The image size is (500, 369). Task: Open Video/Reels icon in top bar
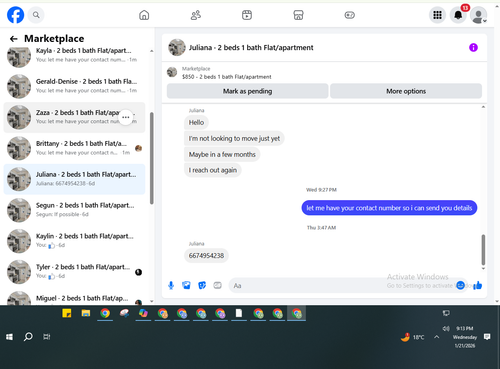(x=247, y=15)
